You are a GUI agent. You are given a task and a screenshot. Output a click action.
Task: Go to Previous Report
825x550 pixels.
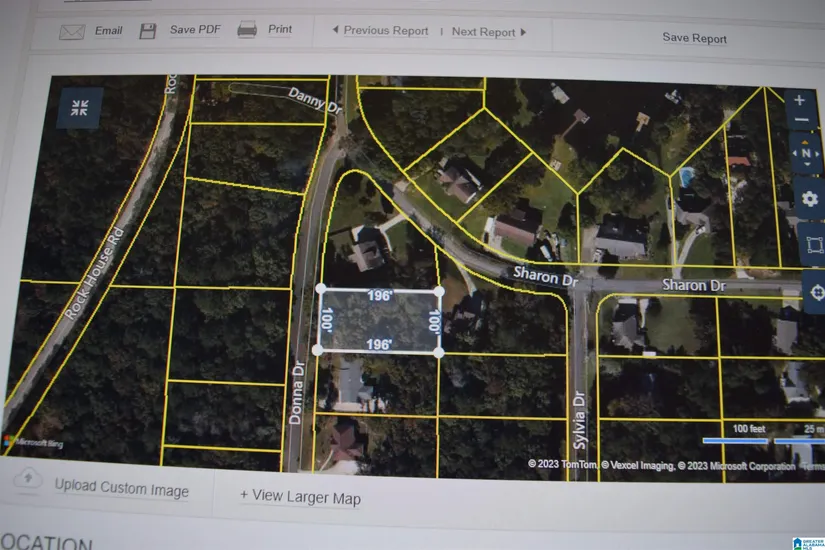[x=380, y=31]
